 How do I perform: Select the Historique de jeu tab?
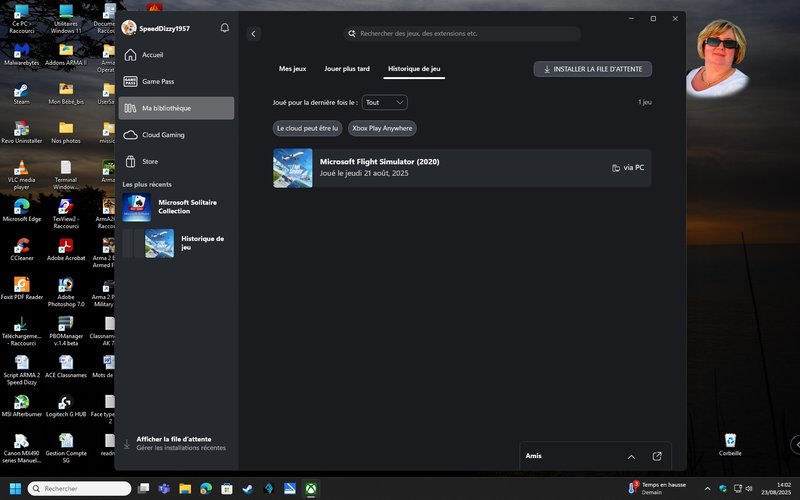(414, 69)
